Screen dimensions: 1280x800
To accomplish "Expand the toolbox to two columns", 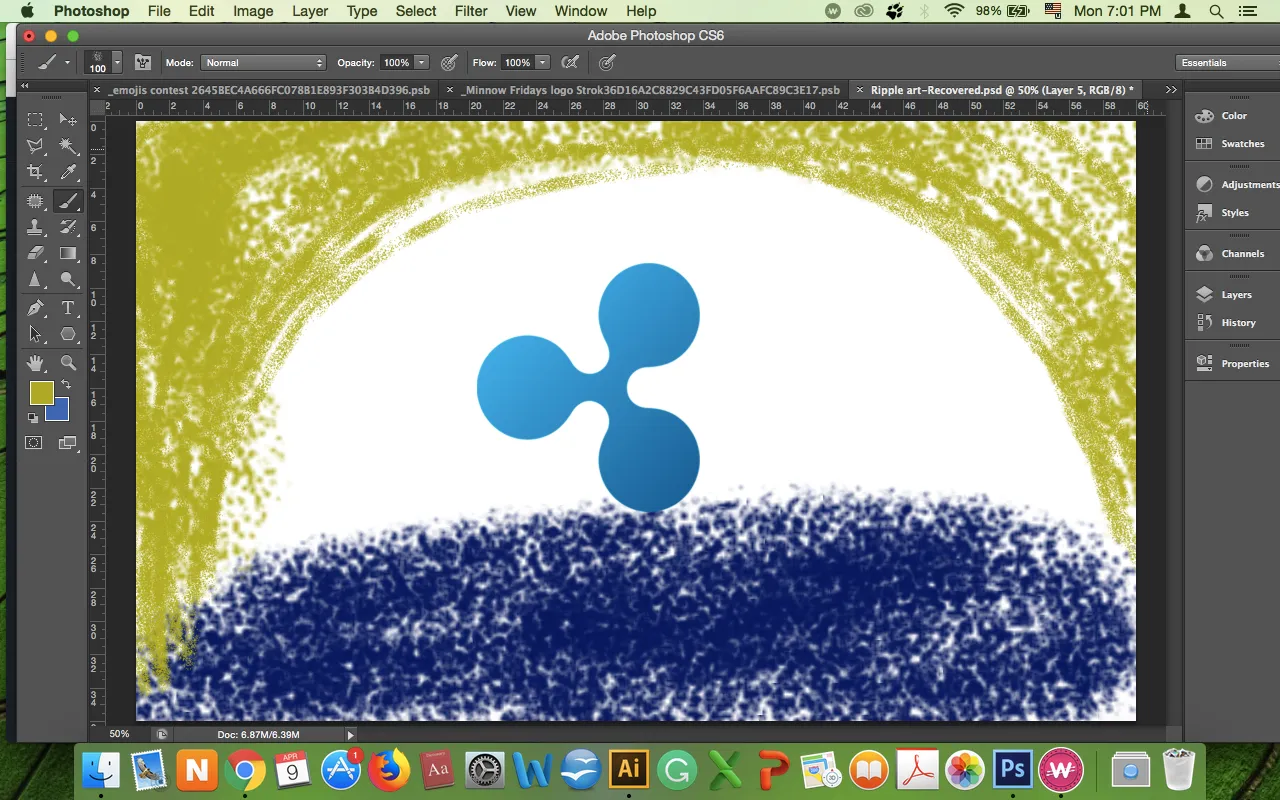I will 25,86.
